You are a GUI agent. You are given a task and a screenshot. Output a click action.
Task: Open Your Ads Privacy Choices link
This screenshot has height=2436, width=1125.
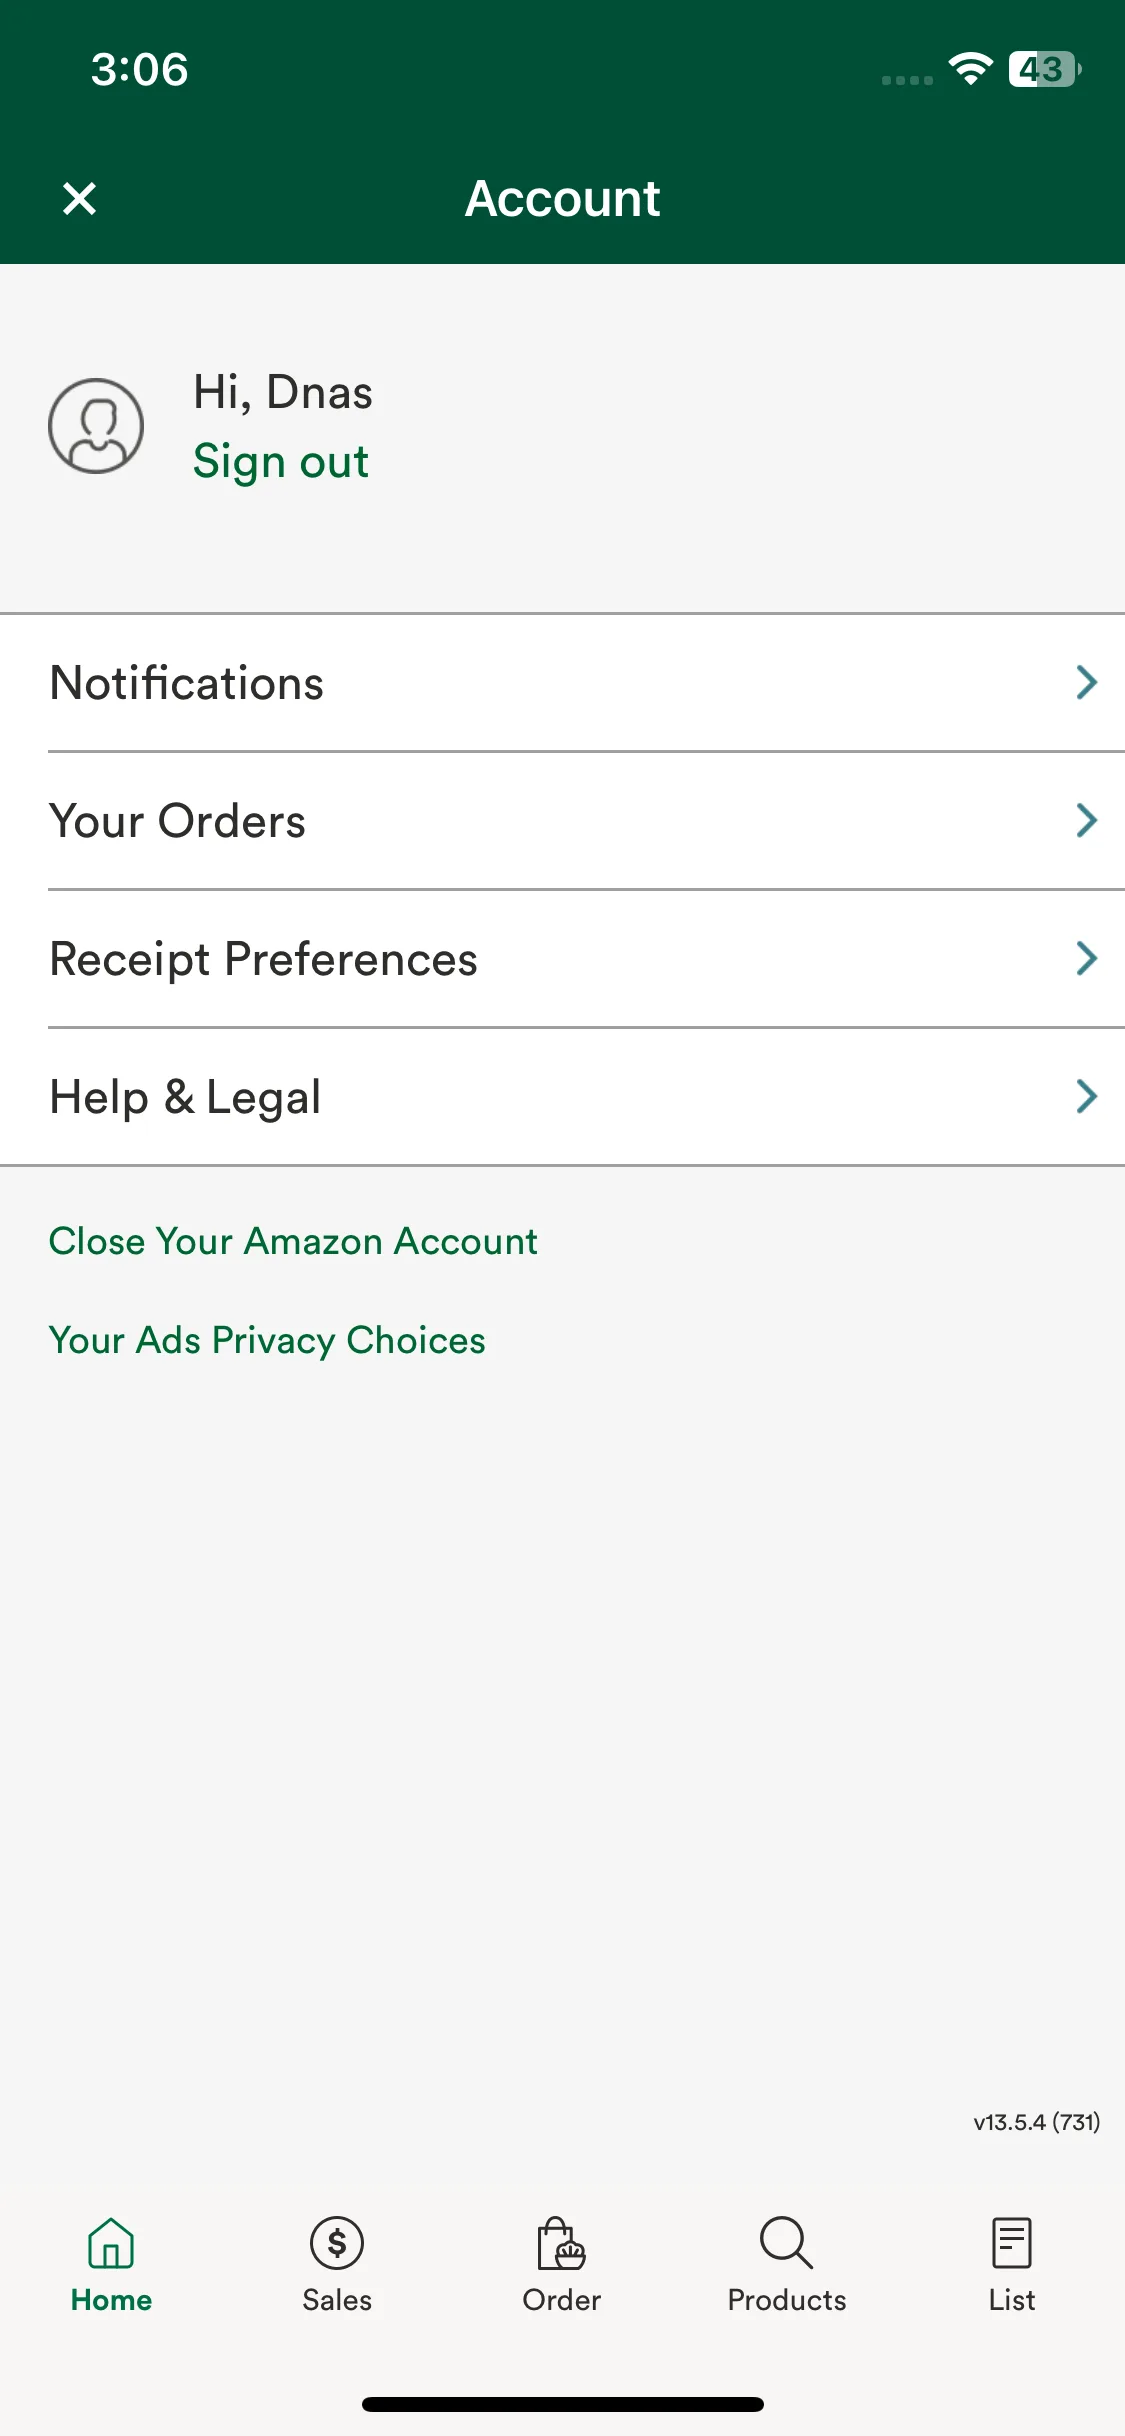click(x=267, y=1340)
